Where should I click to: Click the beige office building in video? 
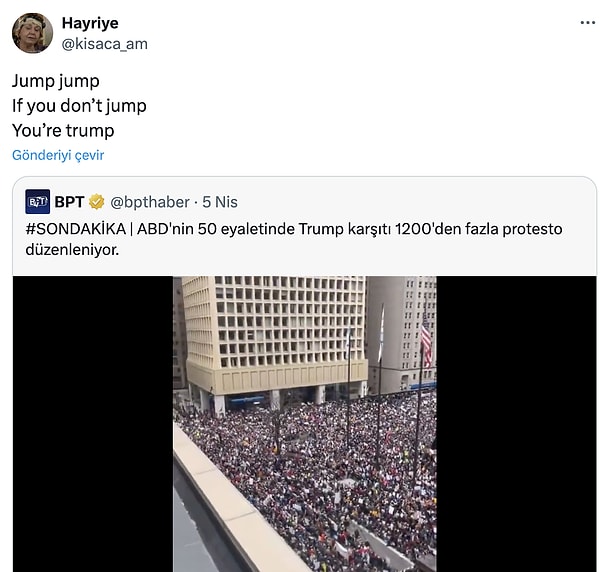274,337
